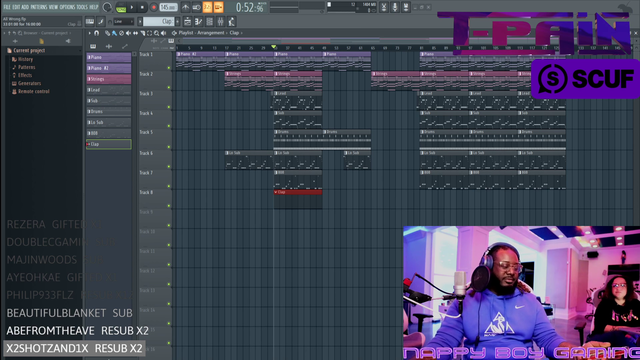Open the Browser/plugin picker running-man icon
The image size is (640, 360).
(231, 22)
